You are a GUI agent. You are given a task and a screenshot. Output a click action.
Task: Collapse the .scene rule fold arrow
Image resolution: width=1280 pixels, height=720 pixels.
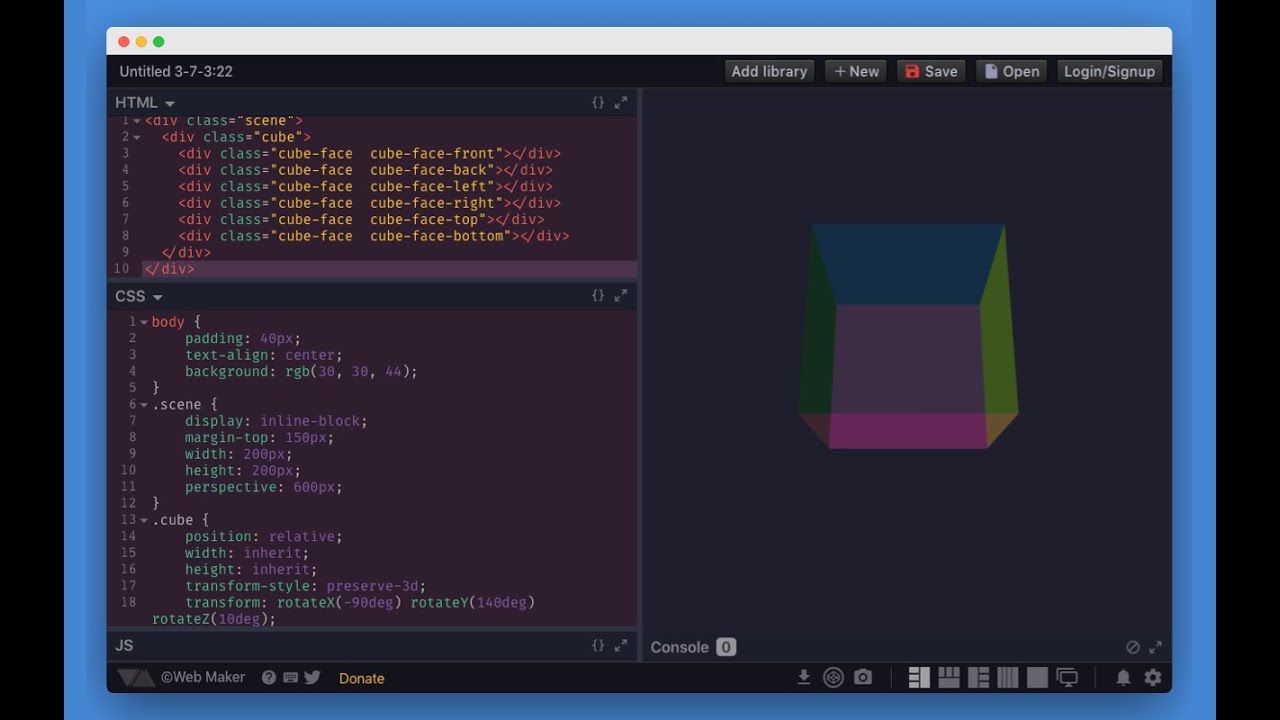[144, 405]
